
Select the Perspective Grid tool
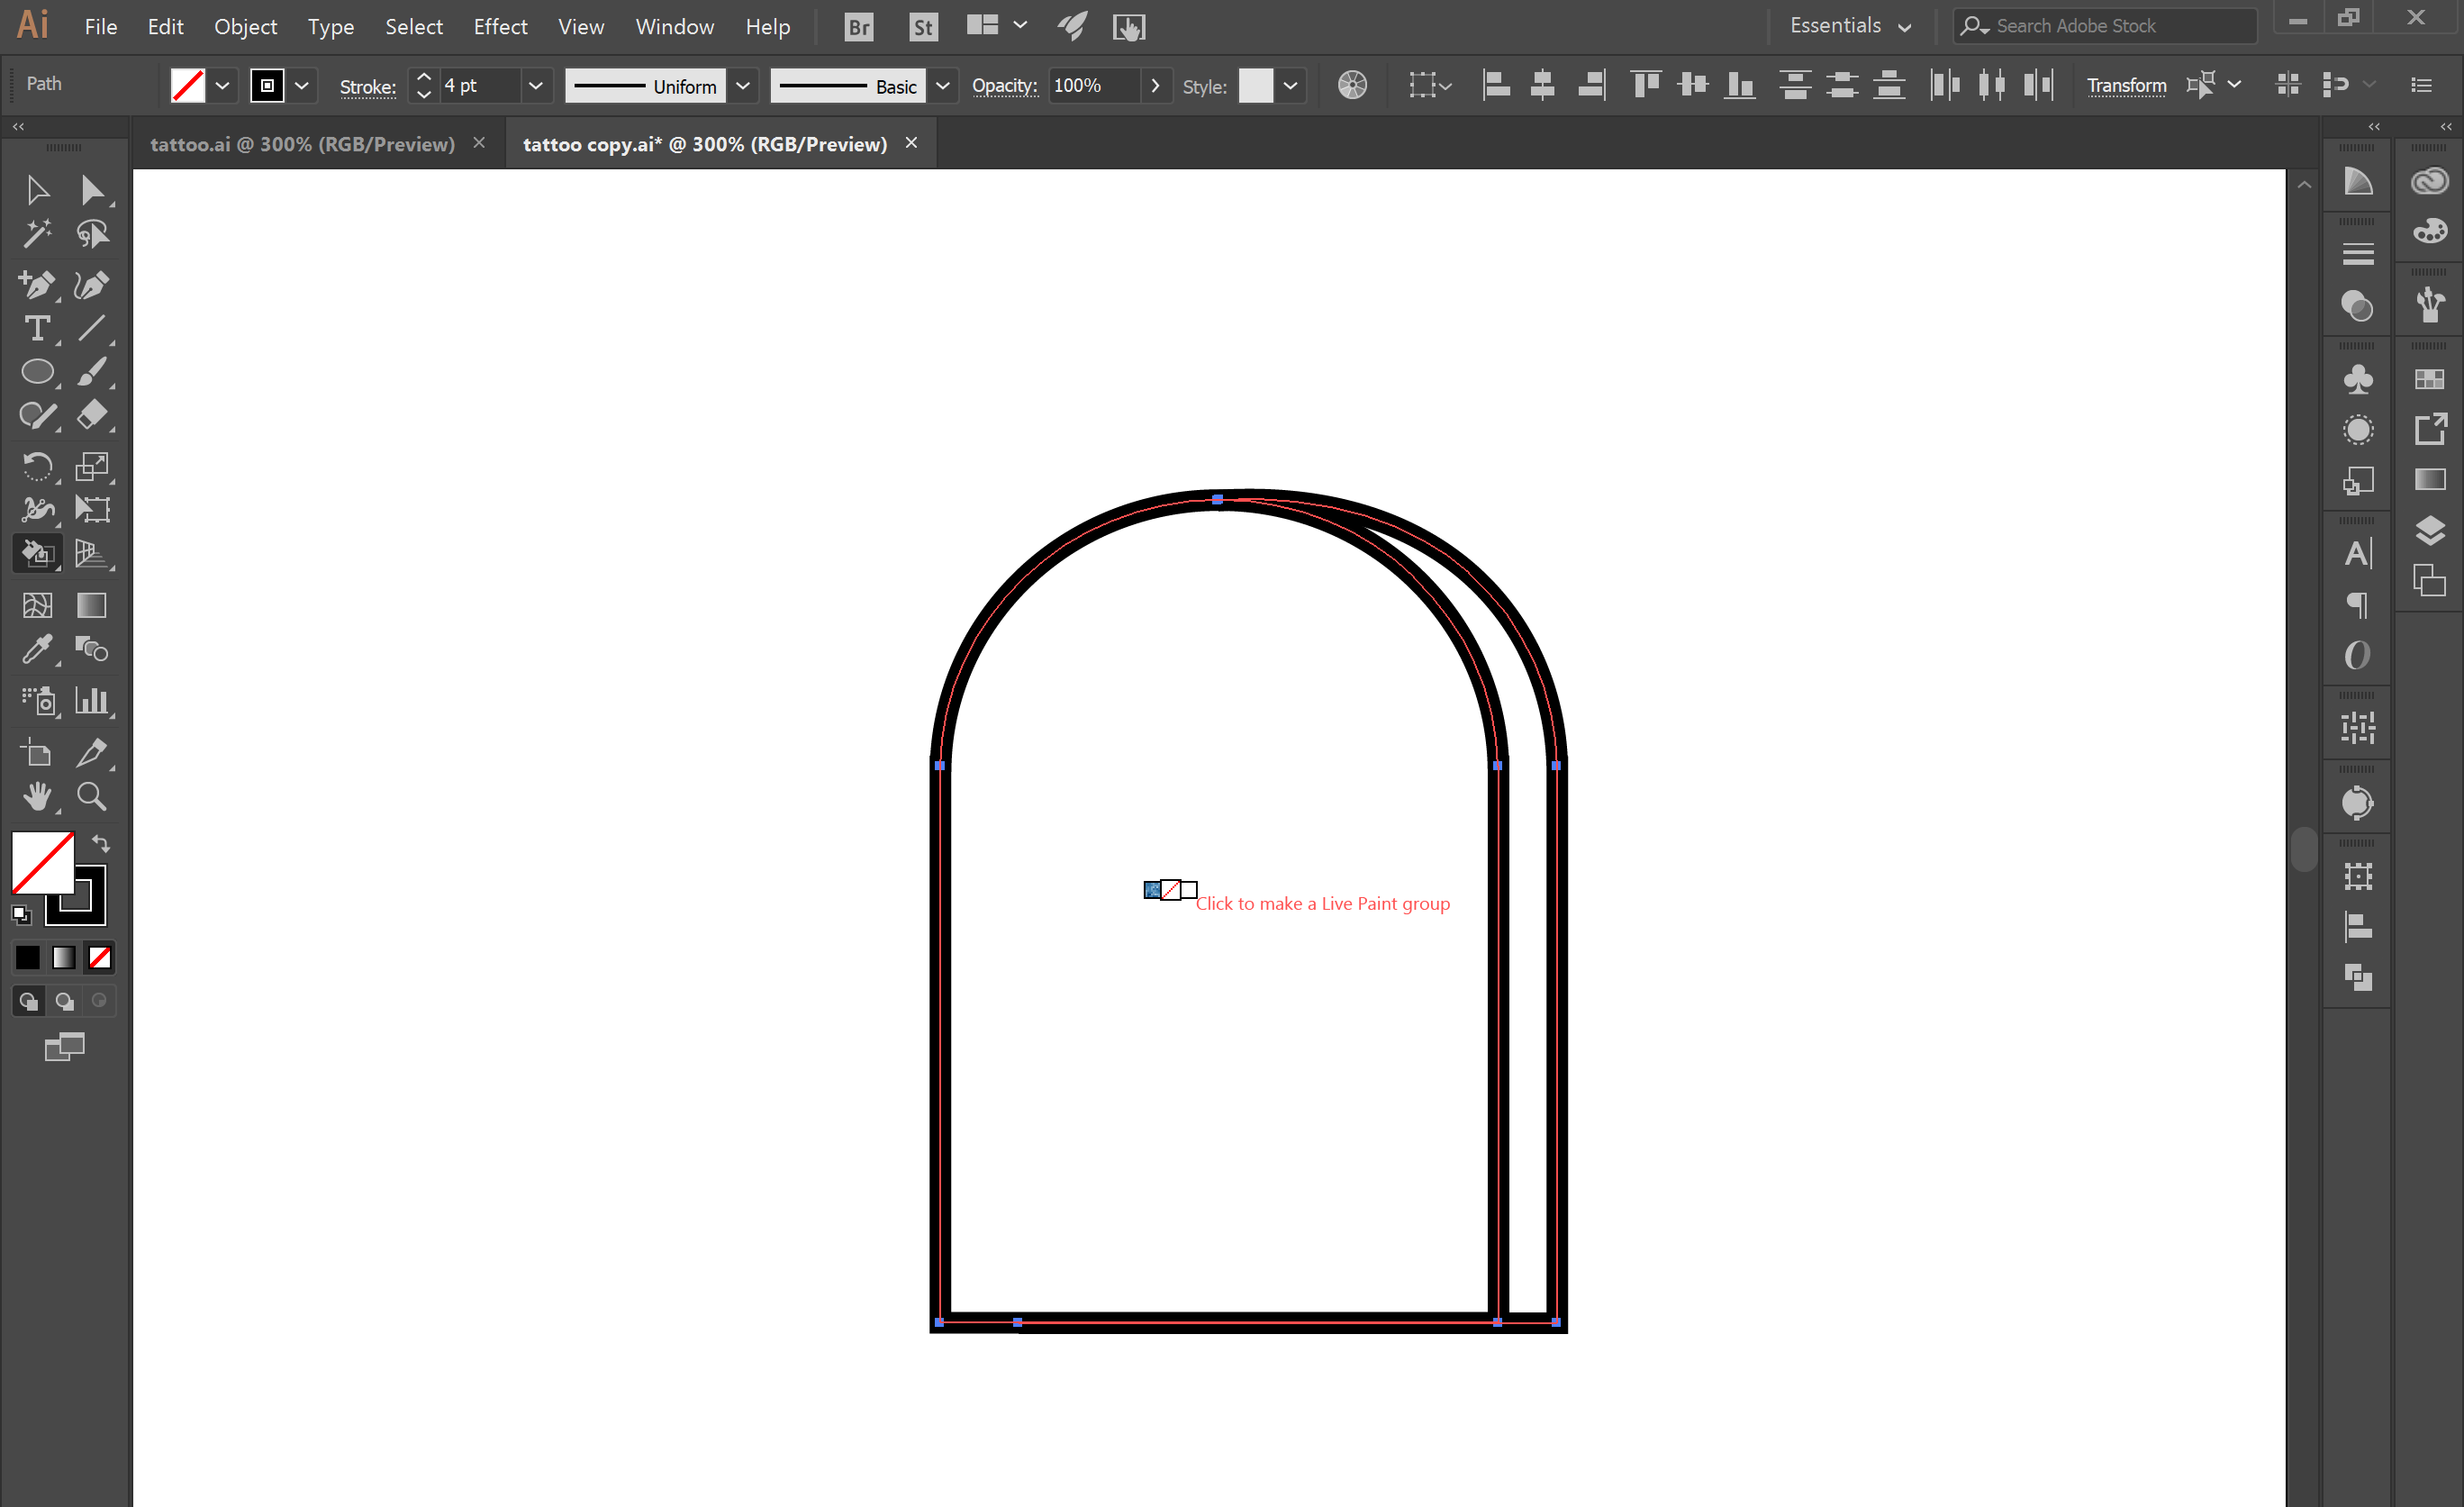click(x=92, y=553)
